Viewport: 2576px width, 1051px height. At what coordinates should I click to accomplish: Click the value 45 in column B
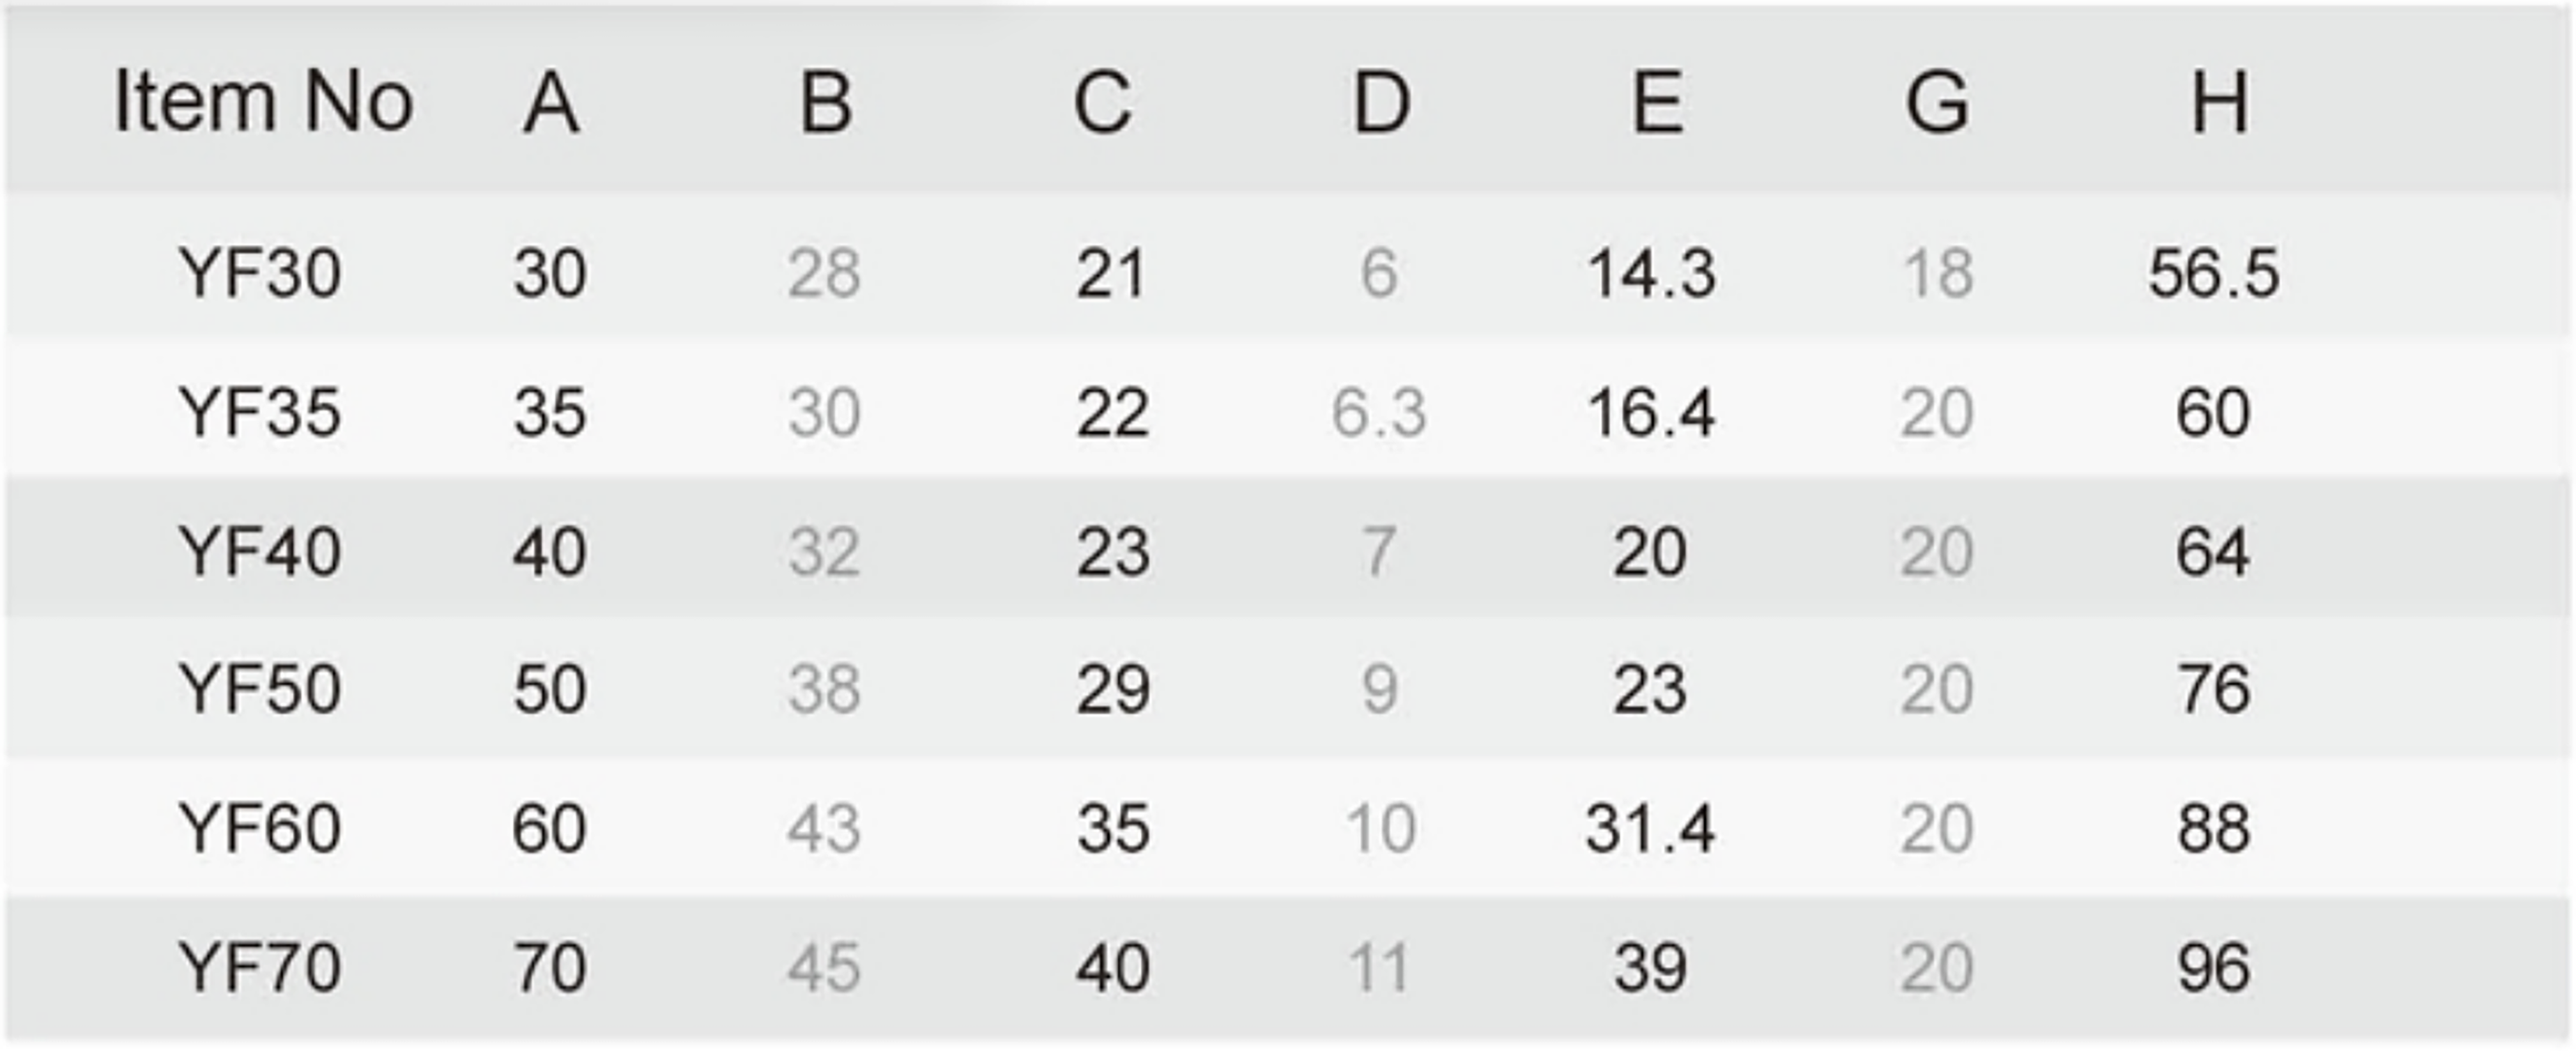[823, 966]
